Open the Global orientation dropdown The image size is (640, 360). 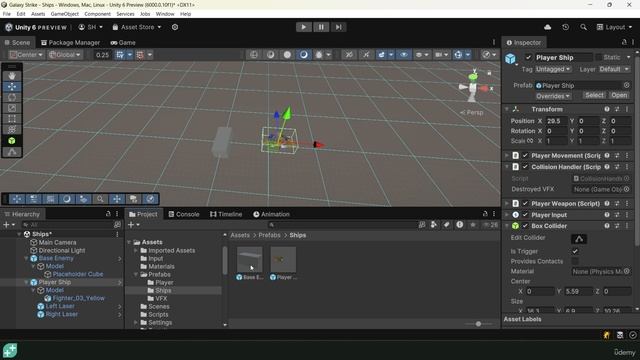(x=64, y=55)
